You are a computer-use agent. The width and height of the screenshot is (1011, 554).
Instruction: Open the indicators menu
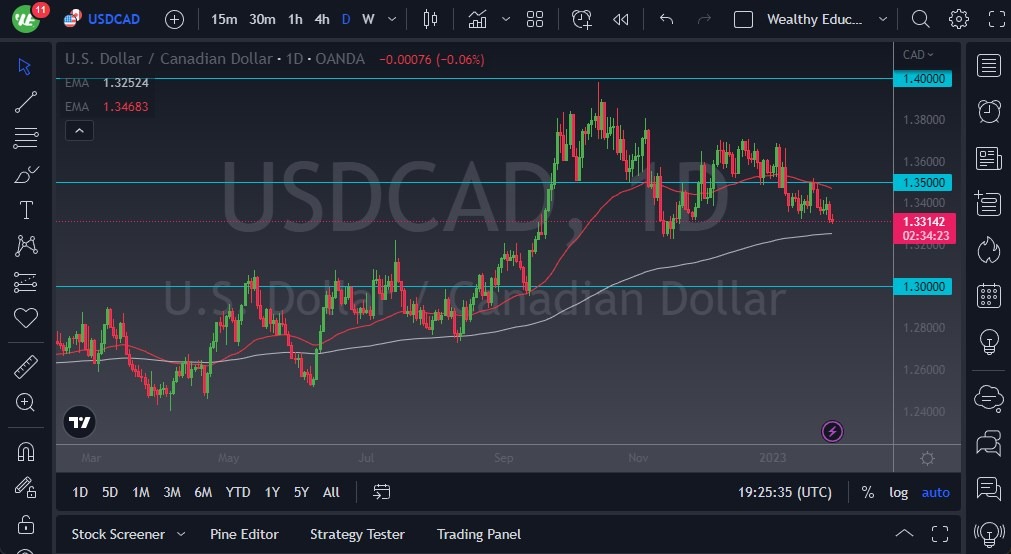click(x=478, y=19)
